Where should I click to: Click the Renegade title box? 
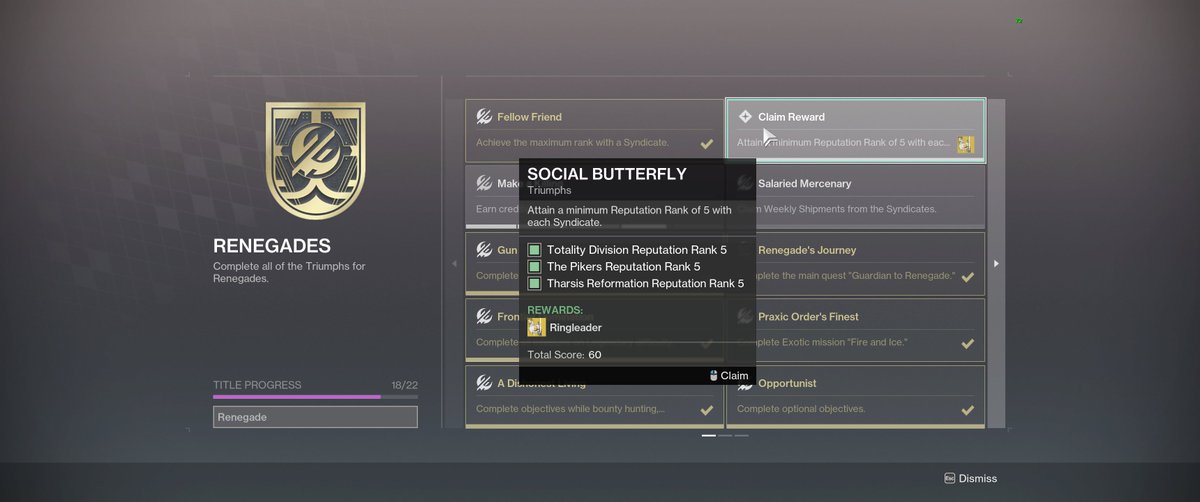click(x=315, y=417)
